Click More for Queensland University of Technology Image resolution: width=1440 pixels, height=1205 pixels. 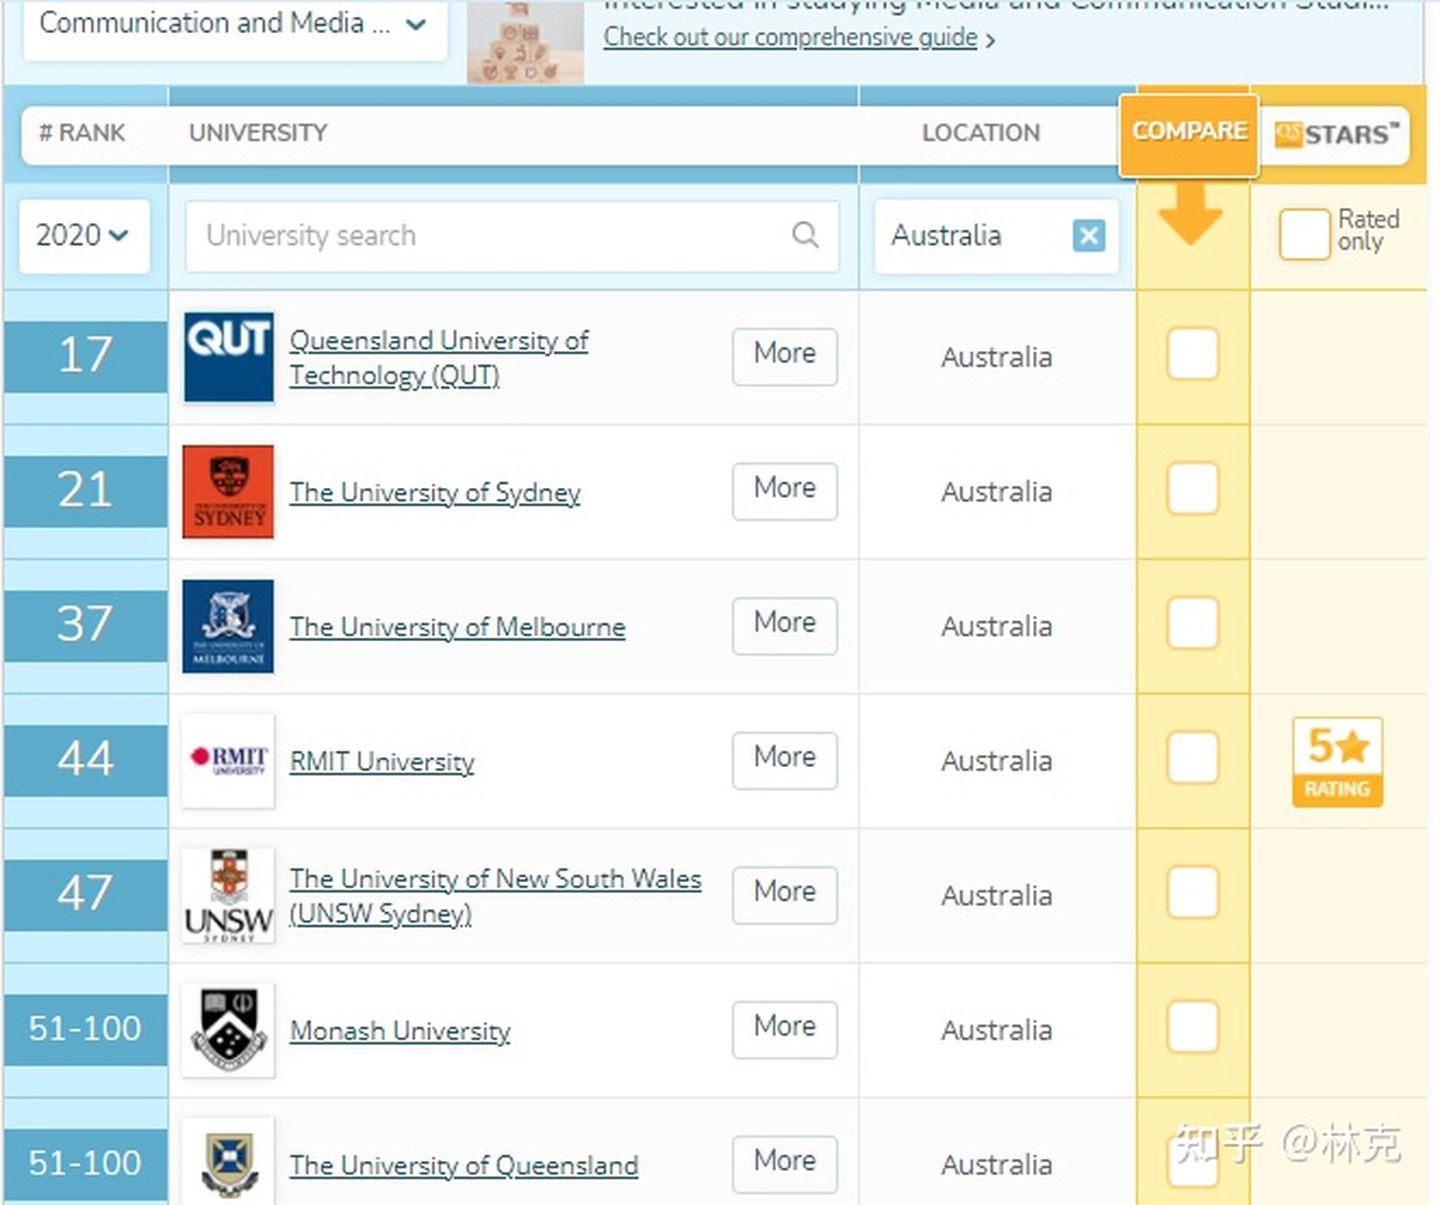click(x=785, y=356)
